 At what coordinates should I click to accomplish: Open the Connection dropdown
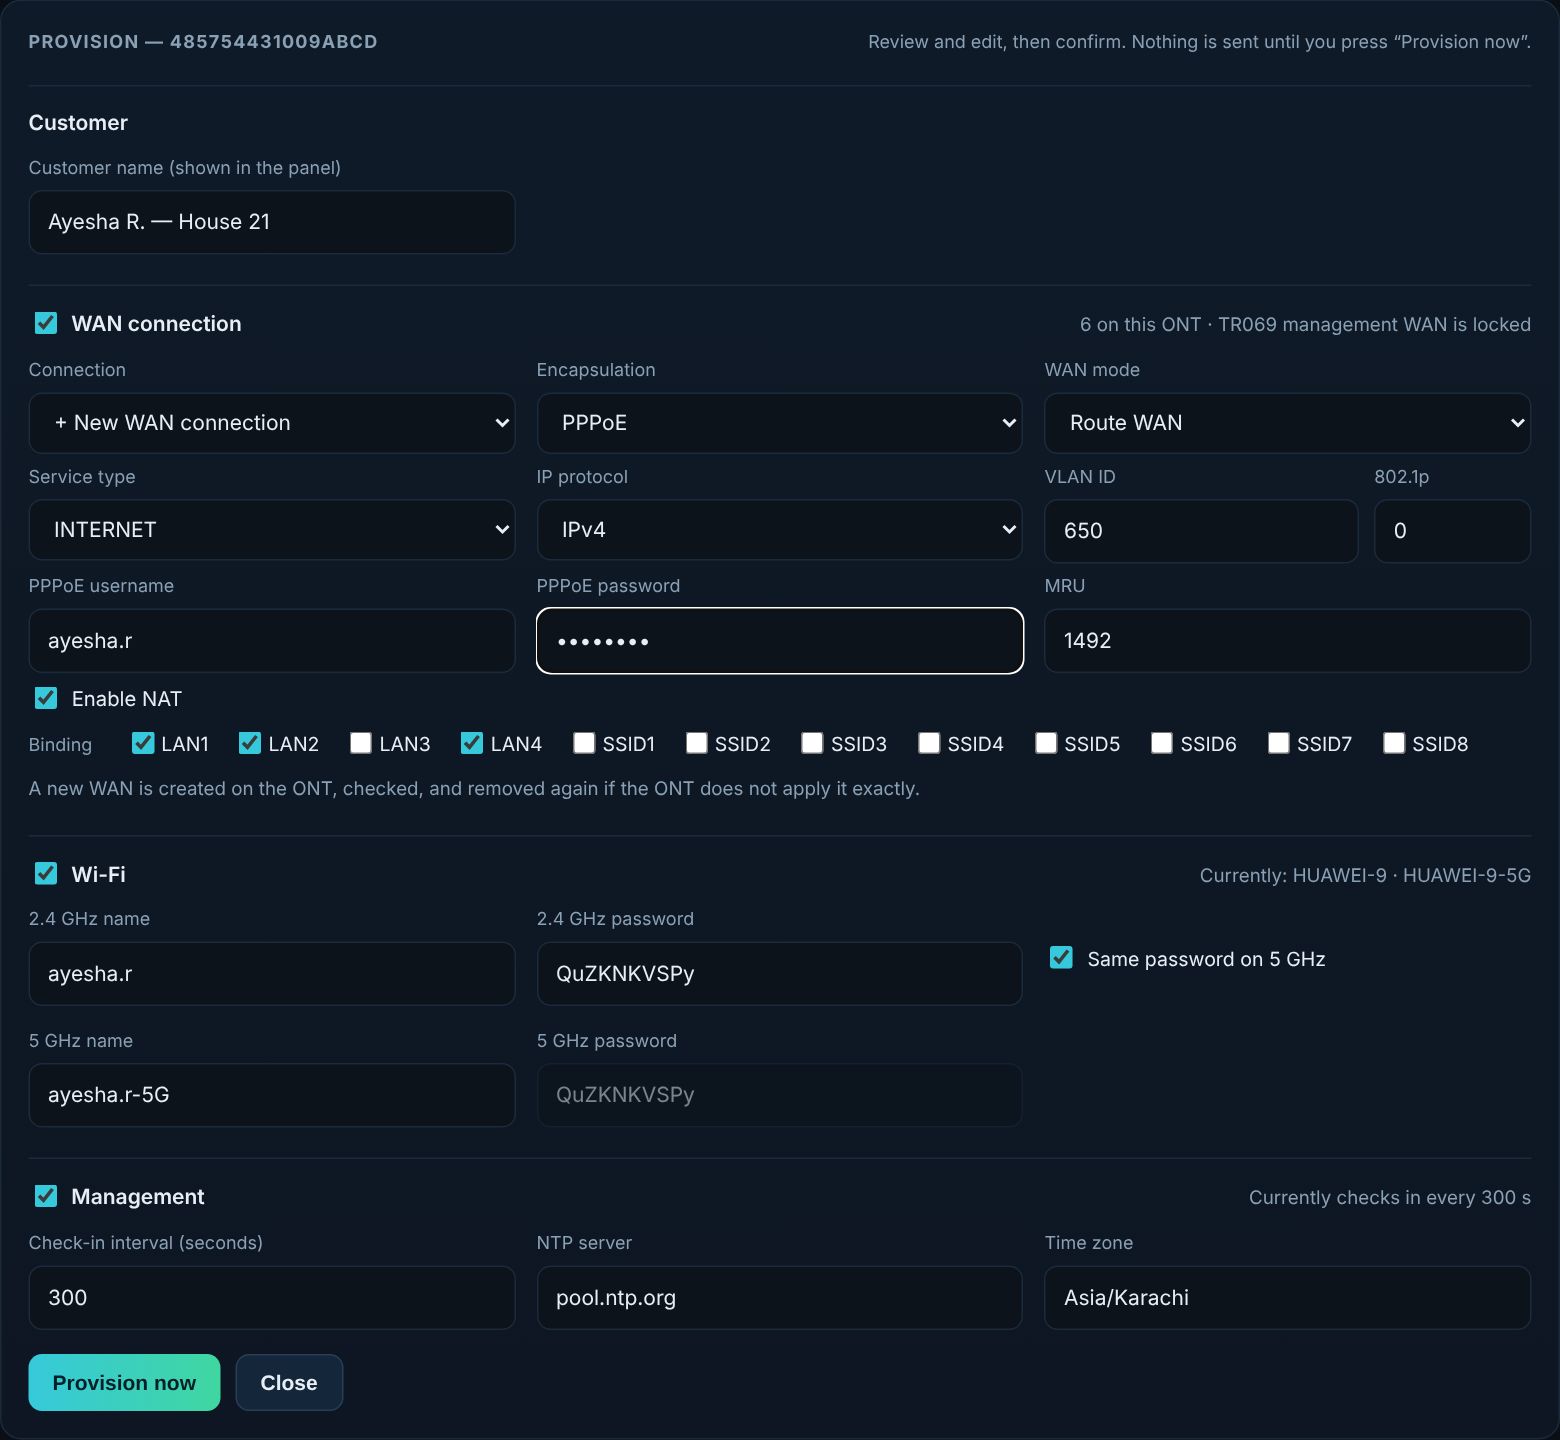pos(272,423)
